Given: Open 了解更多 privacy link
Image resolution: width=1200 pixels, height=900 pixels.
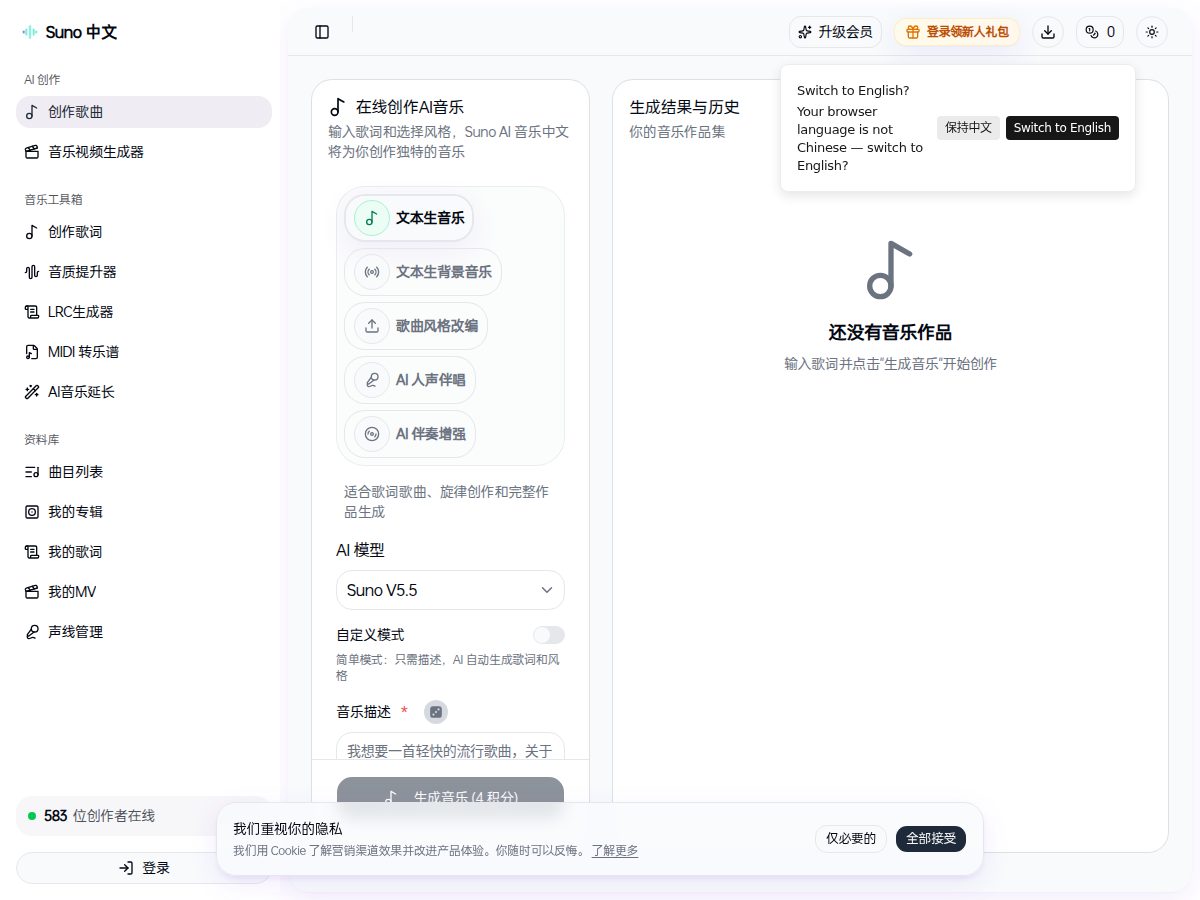Looking at the screenshot, I should [615, 851].
